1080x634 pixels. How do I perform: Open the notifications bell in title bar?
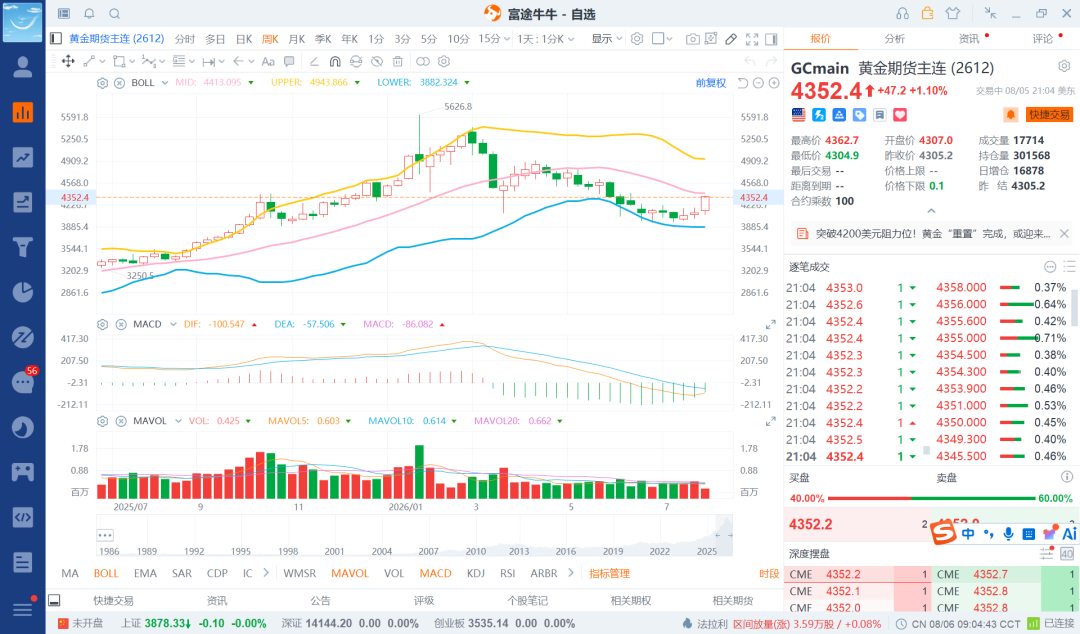89,14
